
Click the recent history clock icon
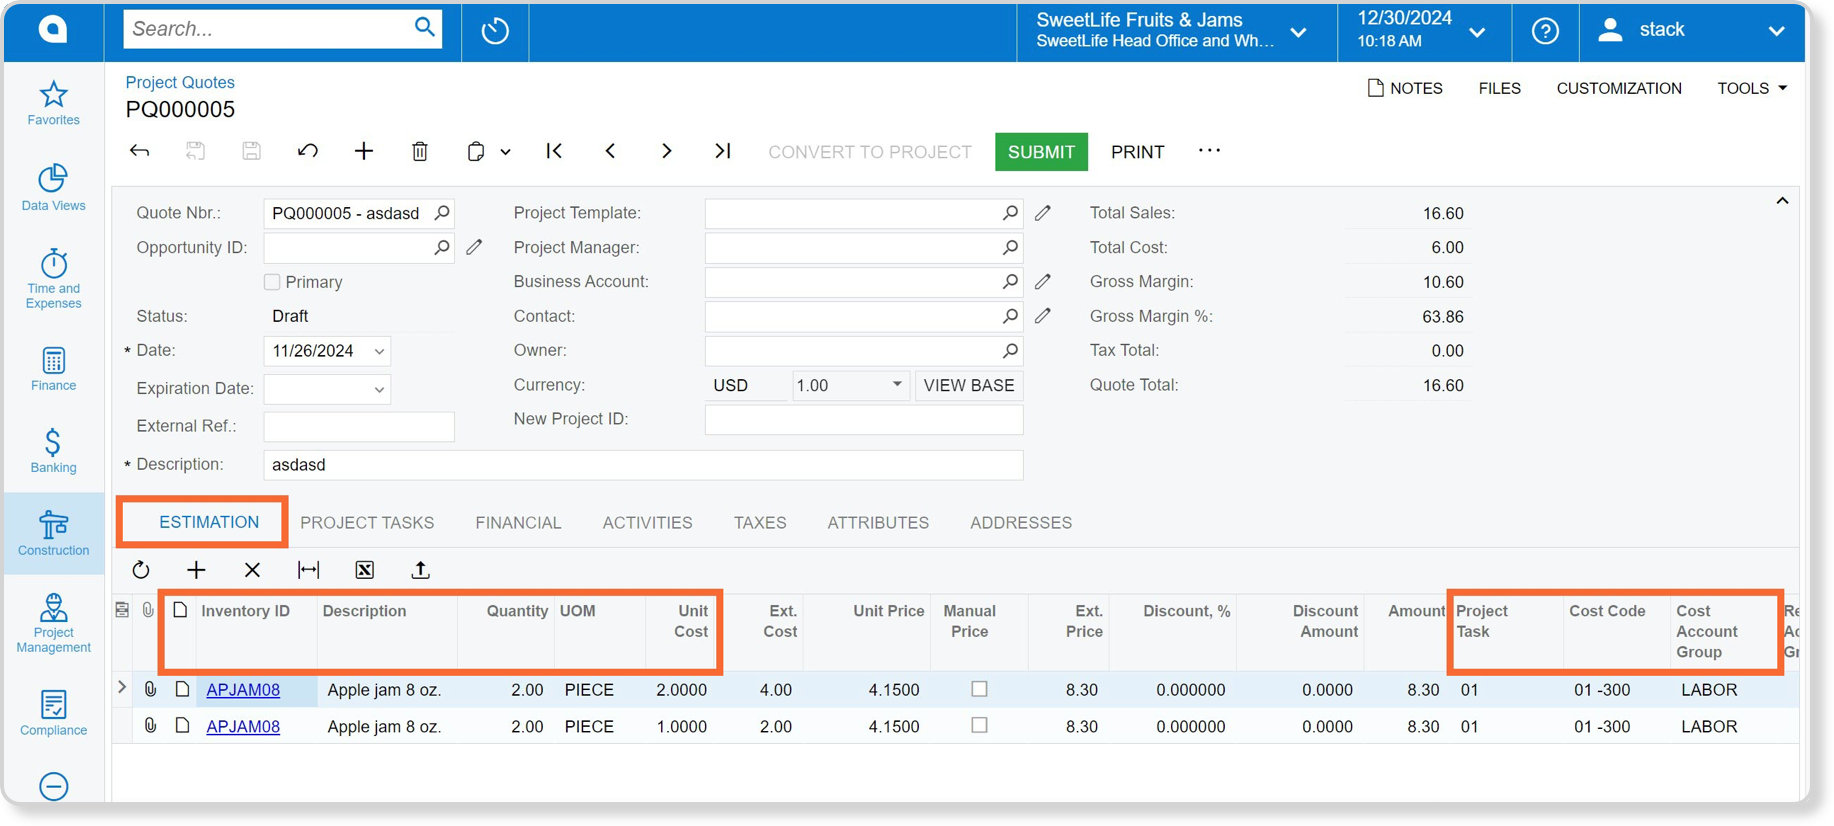[495, 31]
